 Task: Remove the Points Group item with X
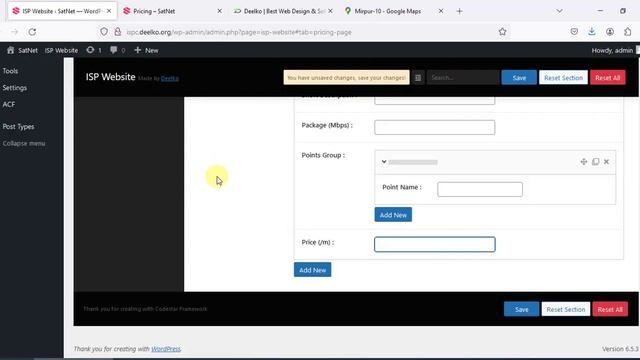point(607,162)
